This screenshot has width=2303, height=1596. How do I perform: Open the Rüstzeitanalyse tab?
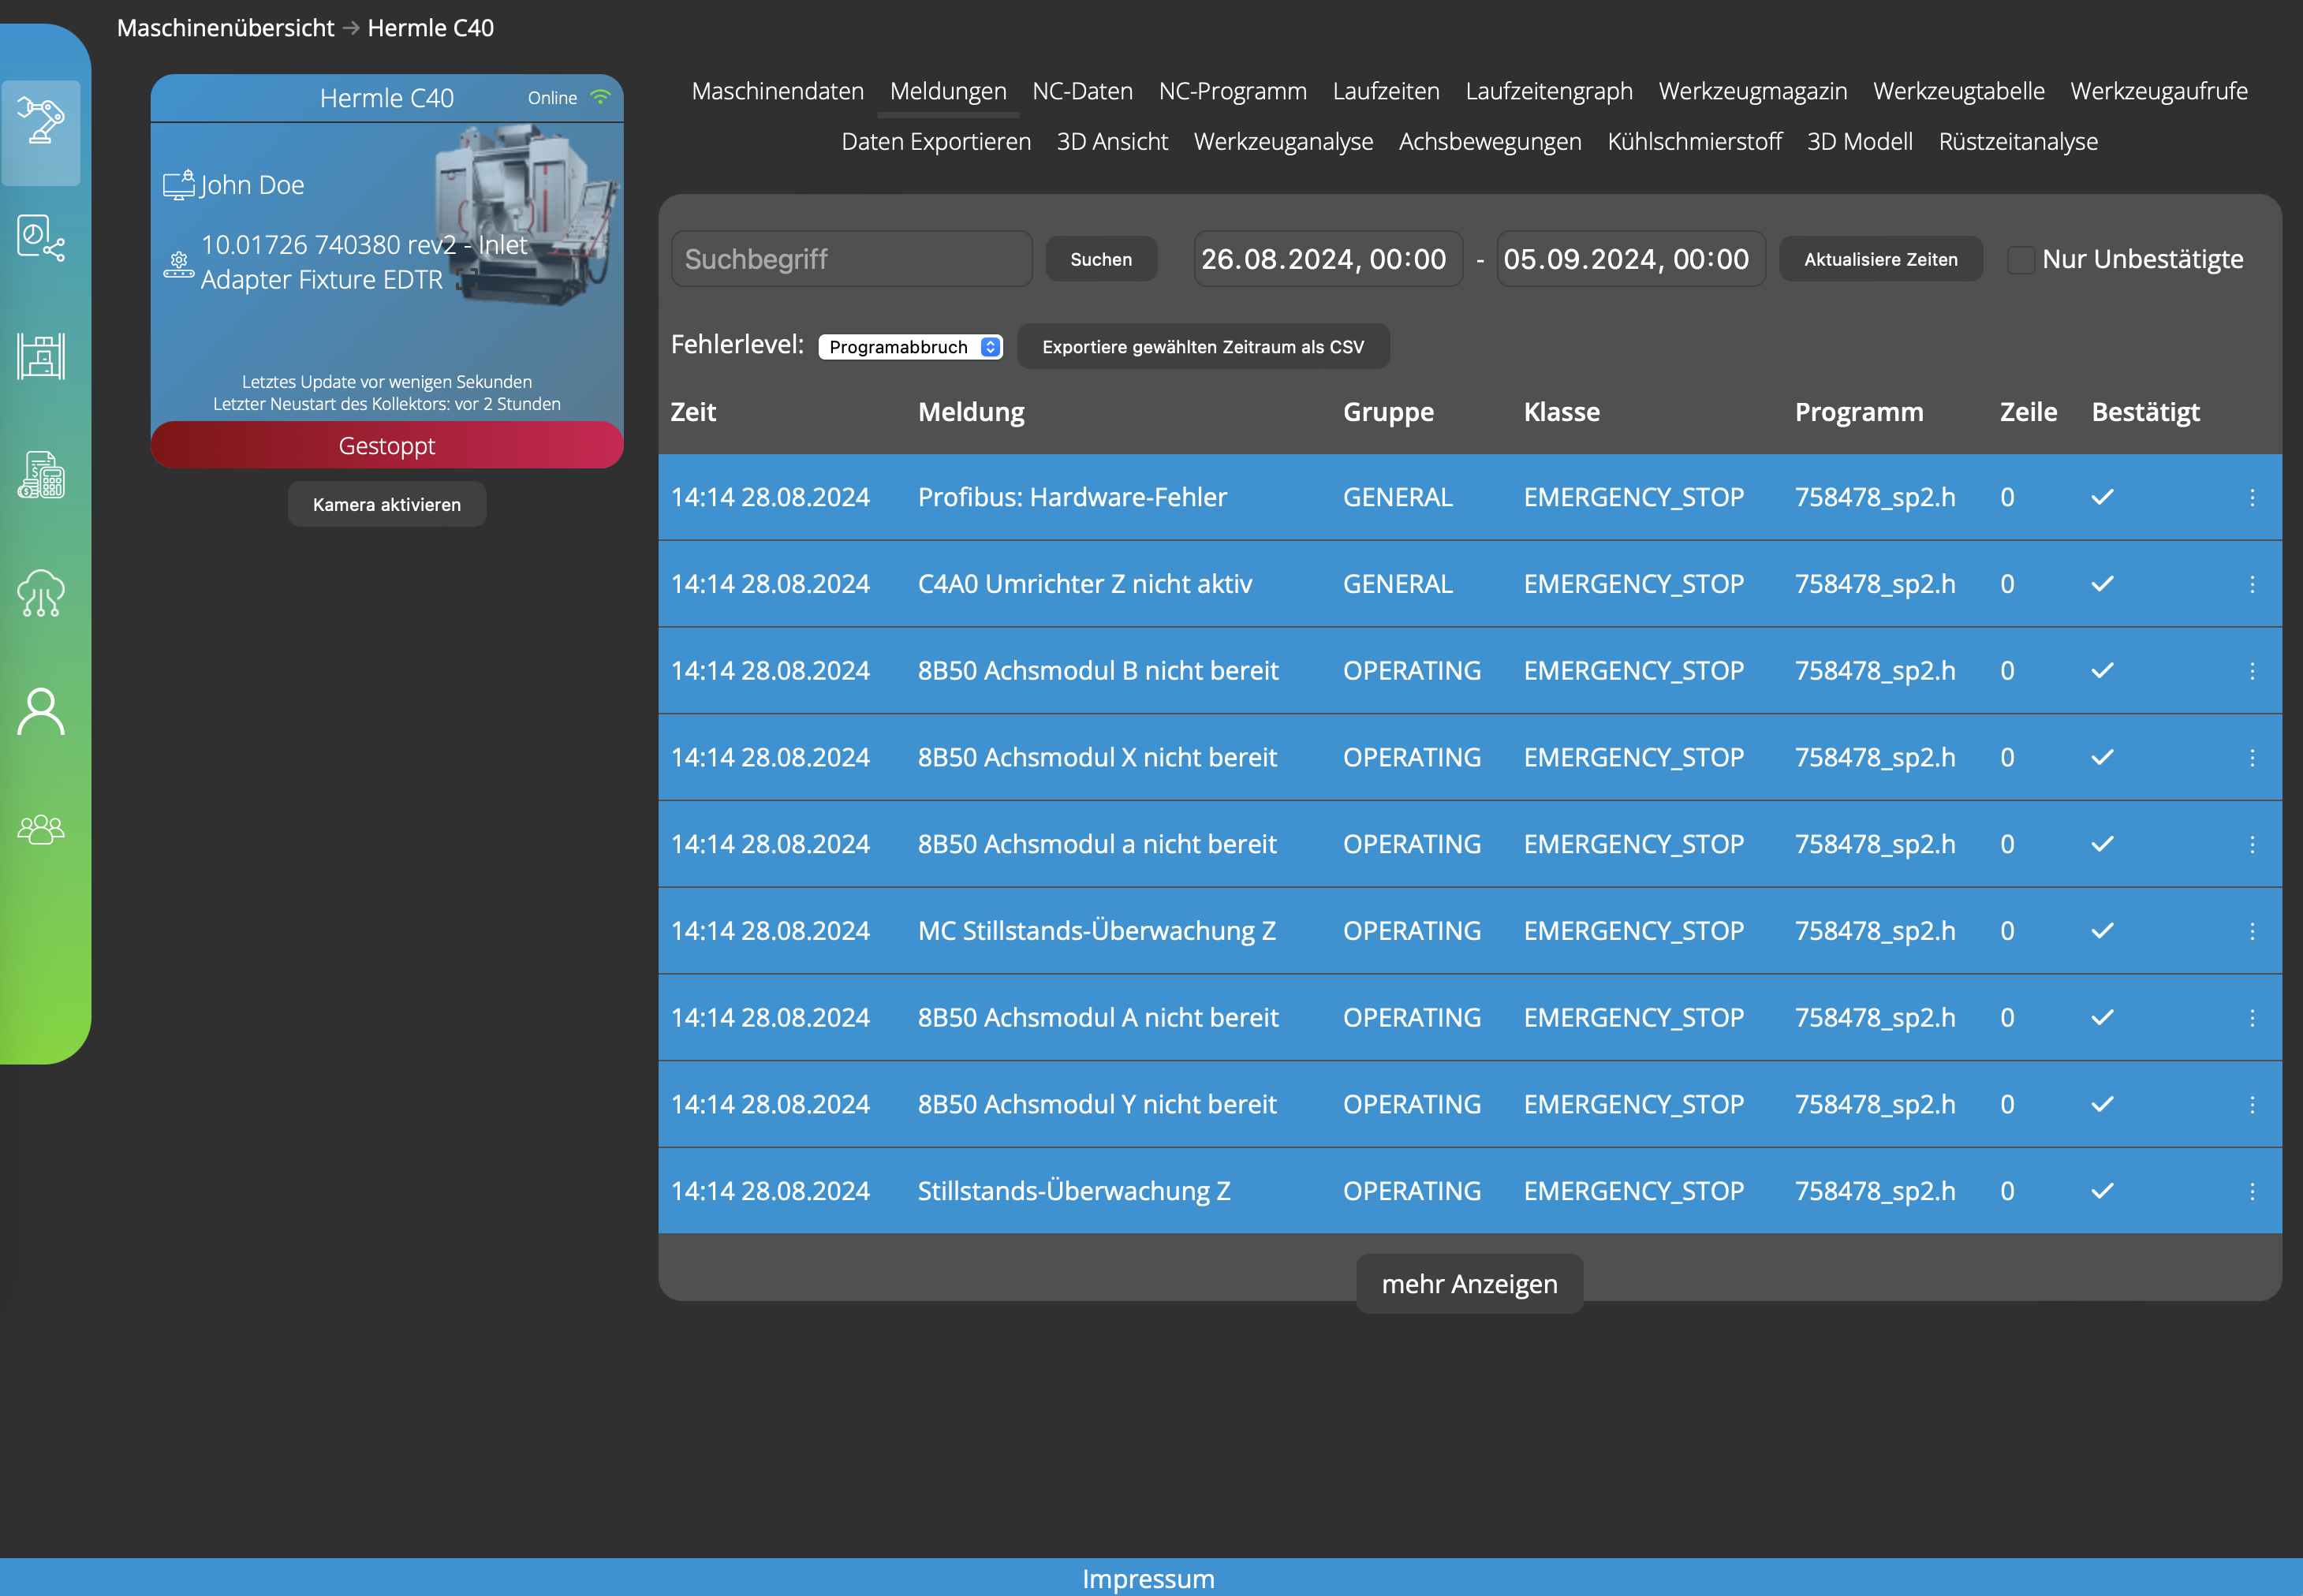point(2018,142)
